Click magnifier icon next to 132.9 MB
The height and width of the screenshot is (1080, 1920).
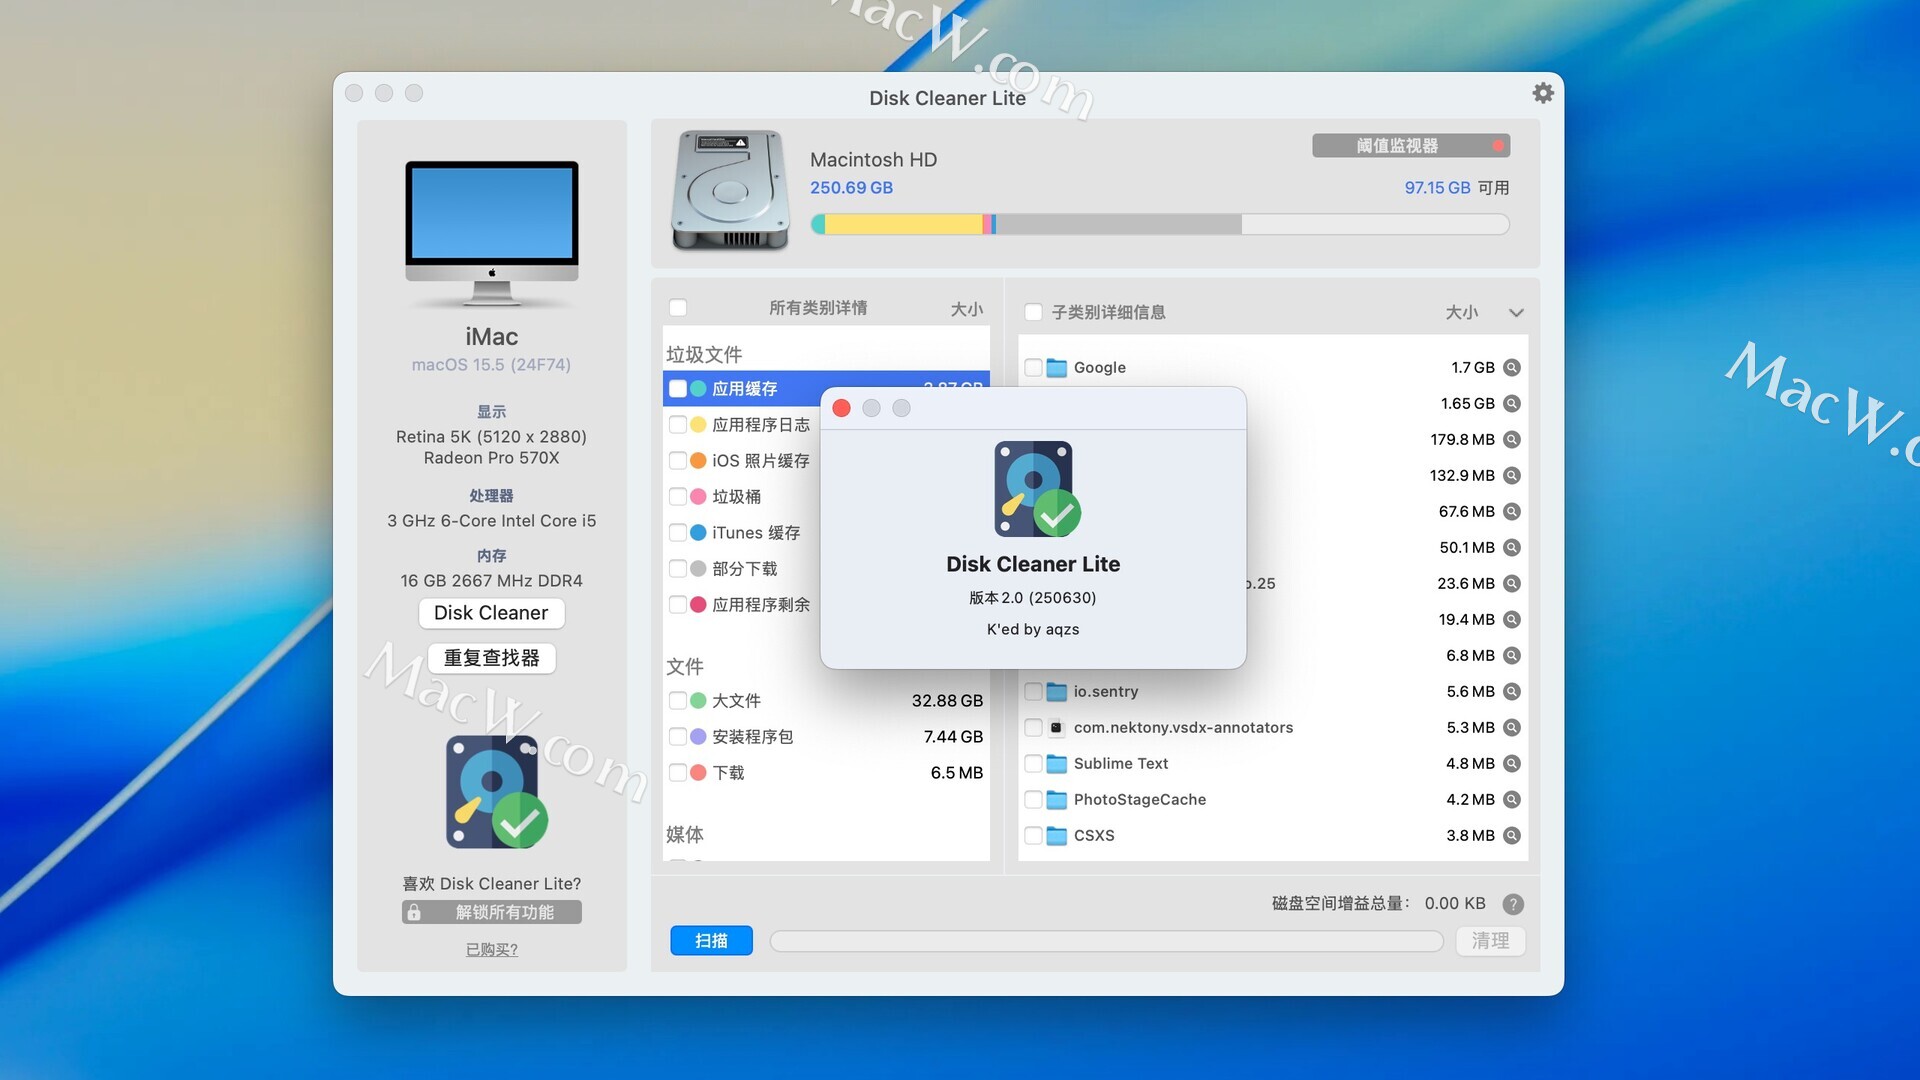pos(1512,476)
